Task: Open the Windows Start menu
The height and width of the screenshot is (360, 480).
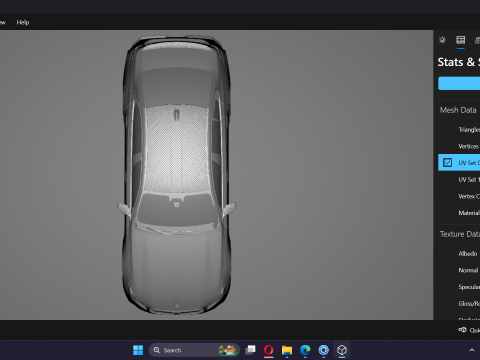Action: click(138, 350)
